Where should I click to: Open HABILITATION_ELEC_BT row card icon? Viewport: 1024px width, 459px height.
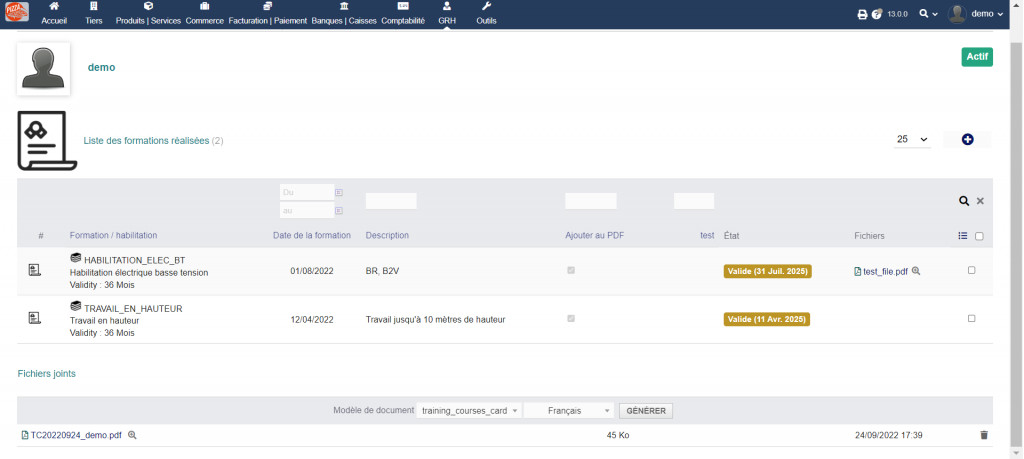point(34,270)
